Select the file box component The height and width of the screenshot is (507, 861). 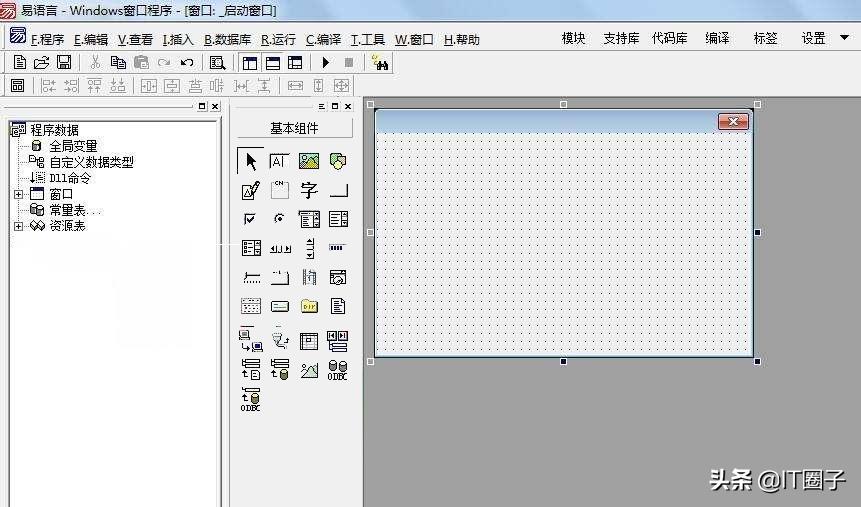[x=338, y=306]
